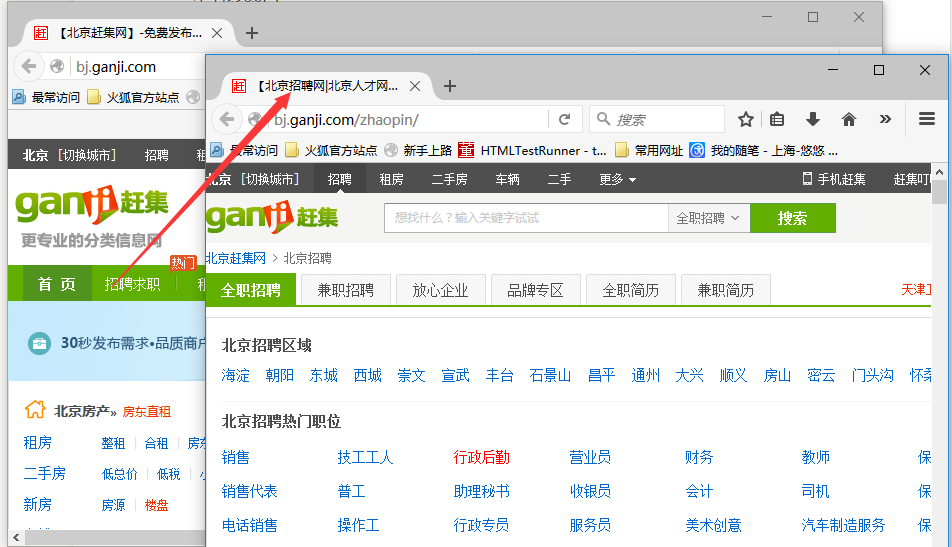Open 新手上路 bookmark
Viewport: 952px width, 547px height.
(419, 150)
